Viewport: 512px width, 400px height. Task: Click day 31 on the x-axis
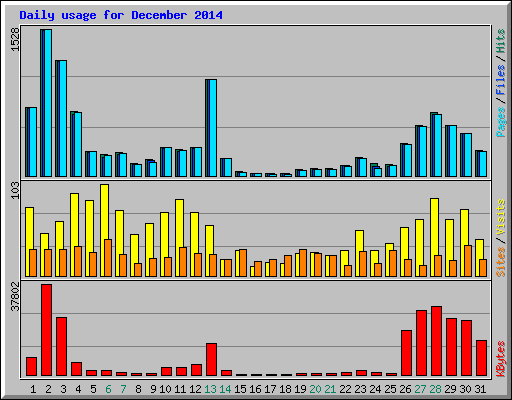[480, 389]
